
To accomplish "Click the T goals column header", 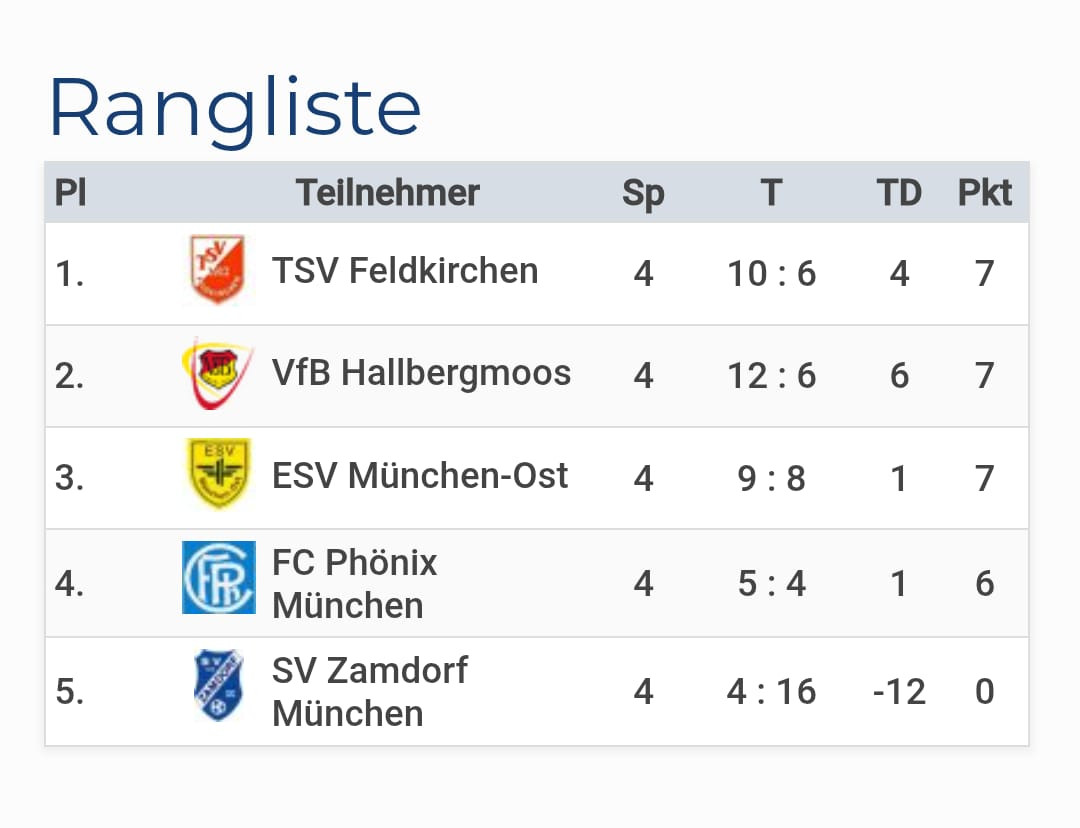I will click(x=770, y=192).
